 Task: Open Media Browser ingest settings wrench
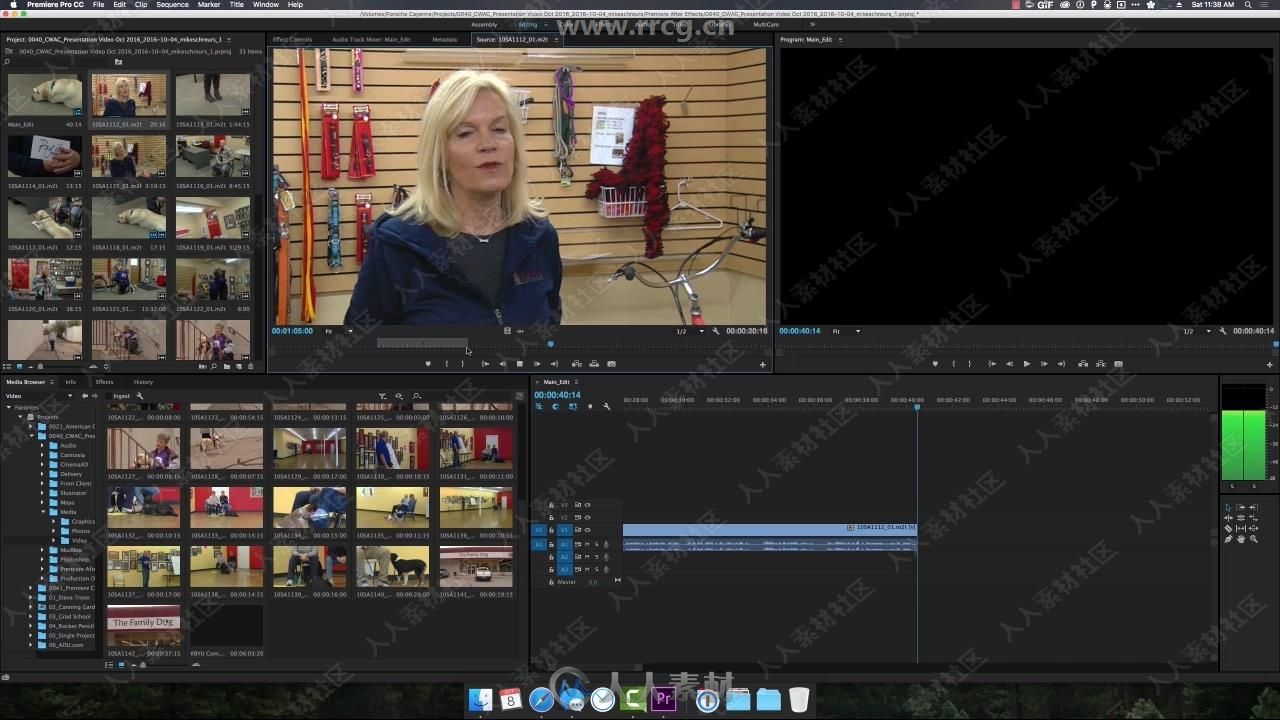[140, 396]
